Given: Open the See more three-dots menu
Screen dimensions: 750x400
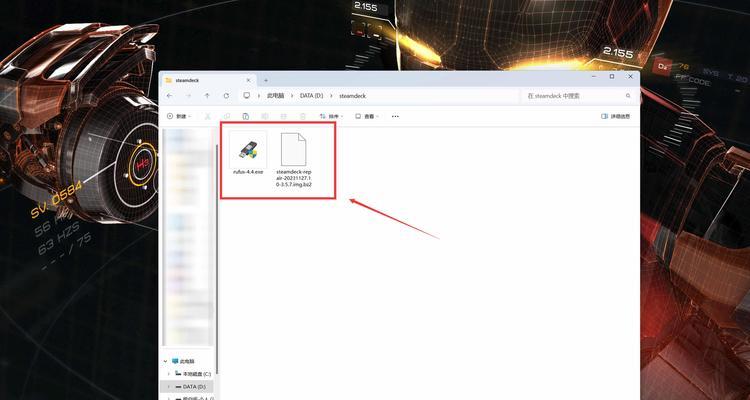Looking at the screenshot, I should (395, 116).
